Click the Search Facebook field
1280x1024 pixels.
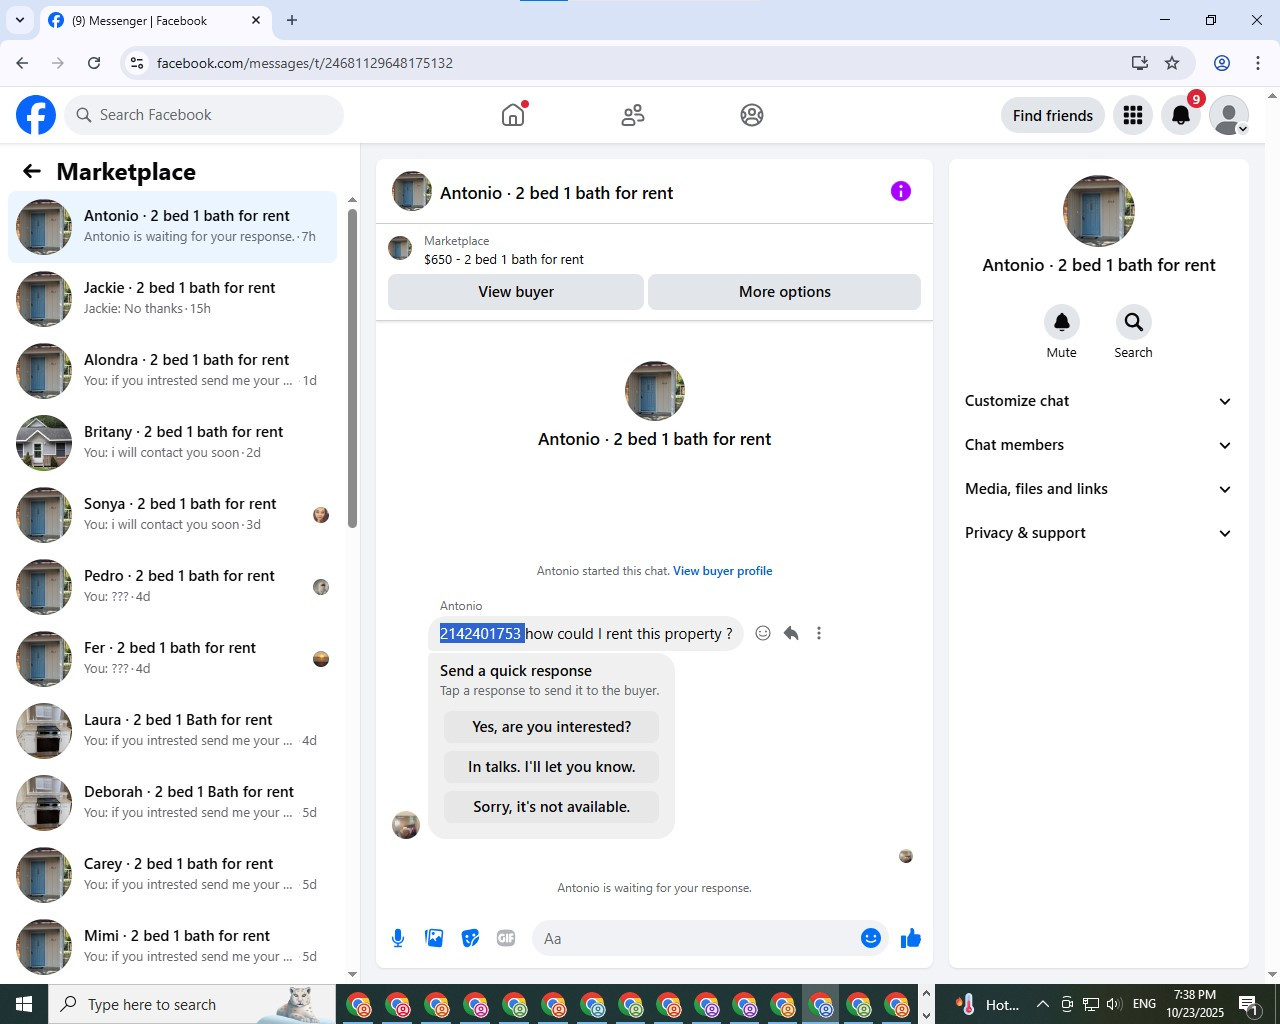204,115
